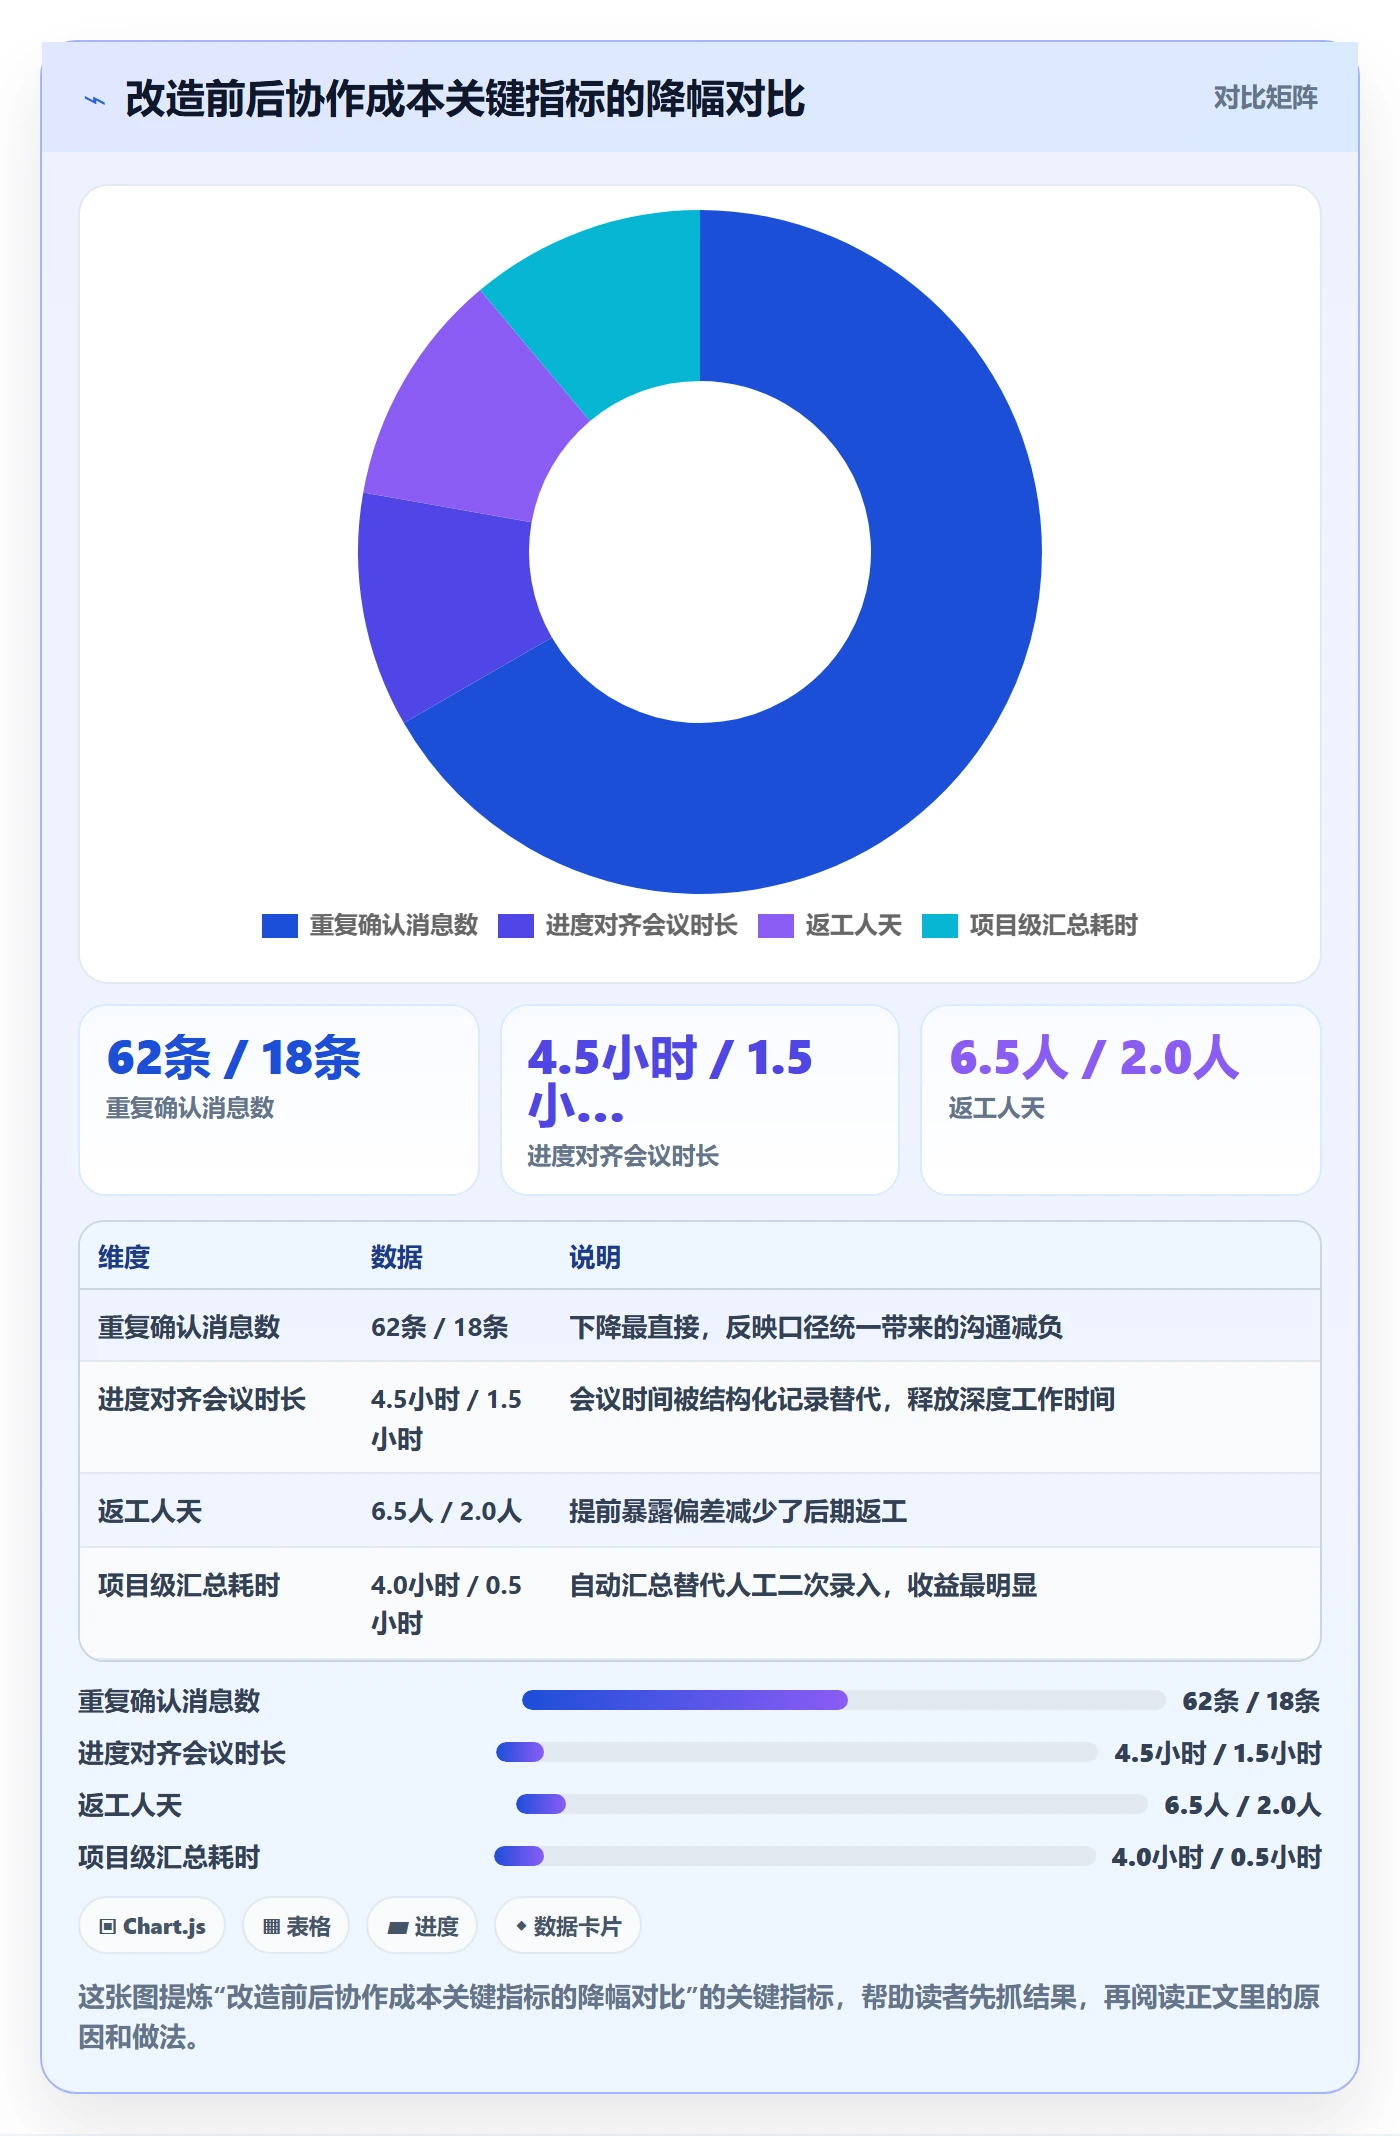This screenshot has width=1400, height=2136.
Task: Click the chart title 改造前后协作成本关键指标的降幅对比
Action: [x=465, y=99]
